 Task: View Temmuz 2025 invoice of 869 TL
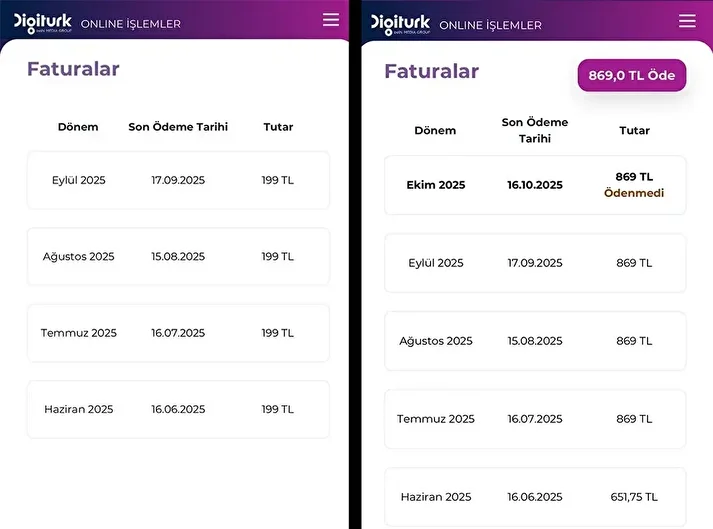pos(535,419)
